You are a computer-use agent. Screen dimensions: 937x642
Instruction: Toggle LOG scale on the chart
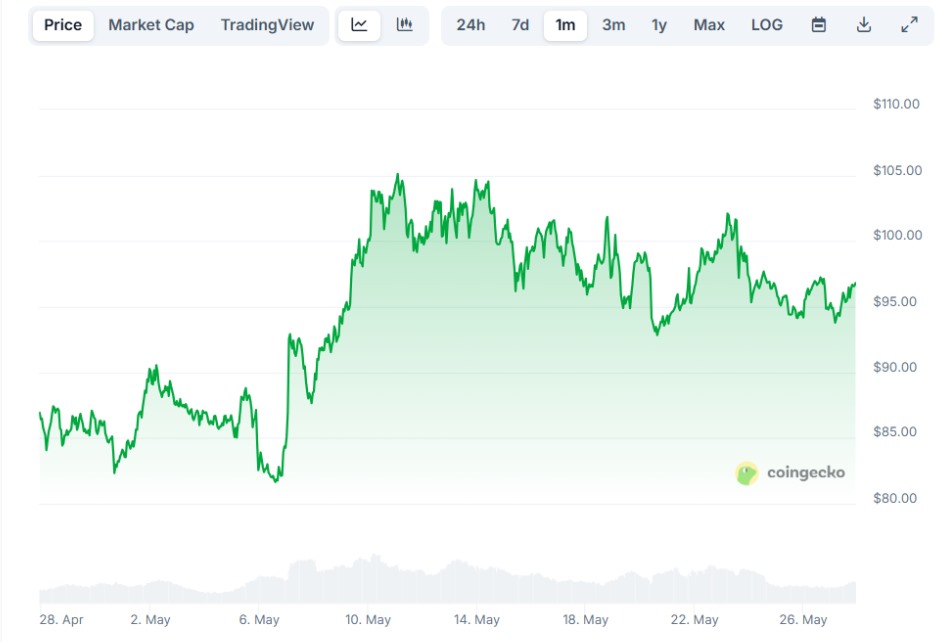767,25
